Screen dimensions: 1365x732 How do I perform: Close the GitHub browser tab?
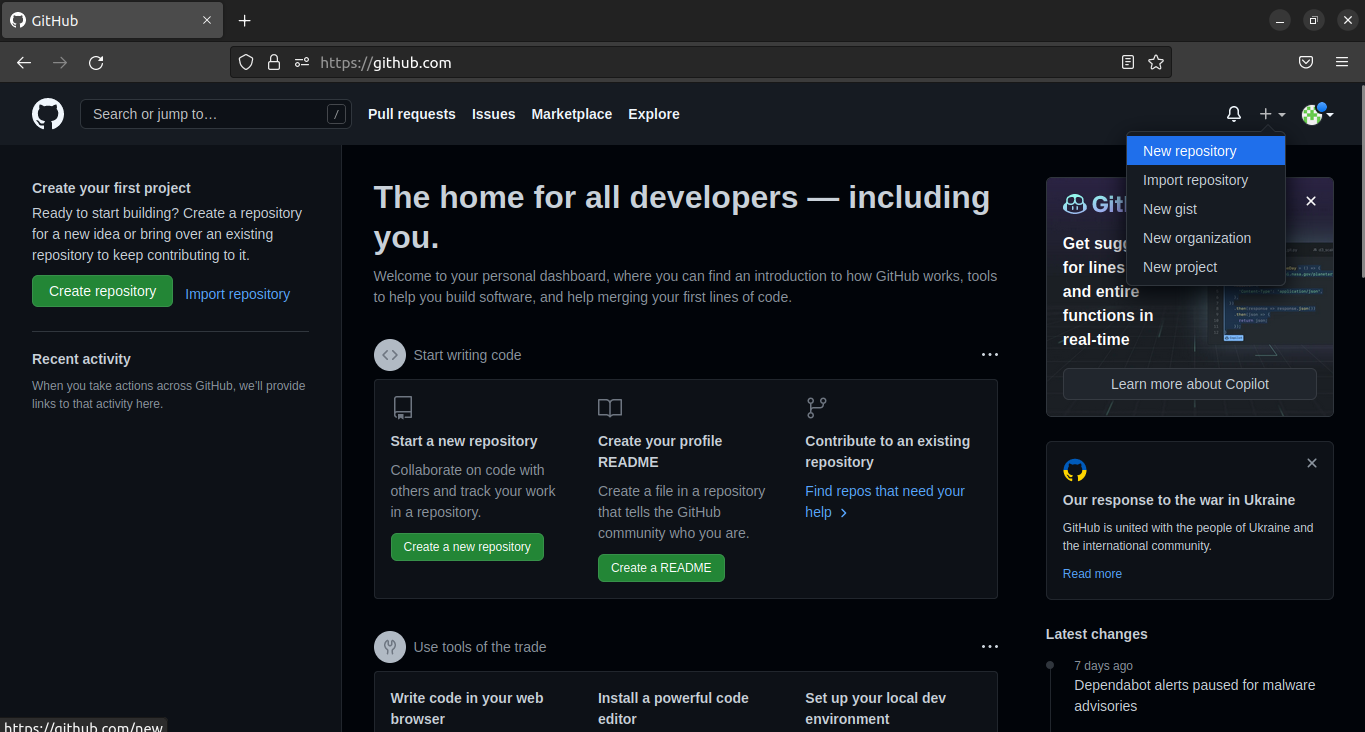point(207,20)
